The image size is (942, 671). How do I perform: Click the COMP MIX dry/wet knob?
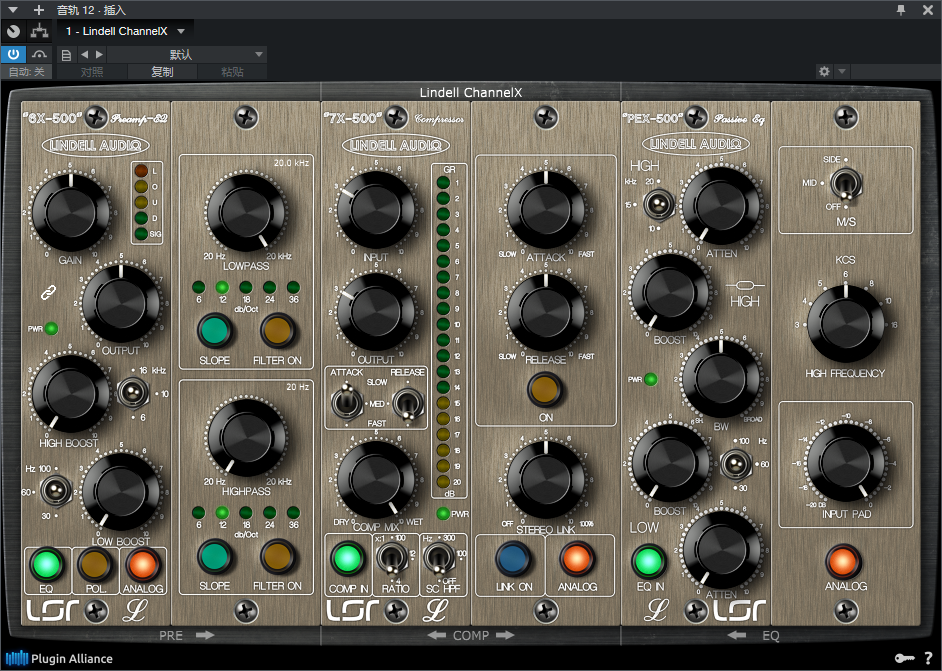pos(376,479)
